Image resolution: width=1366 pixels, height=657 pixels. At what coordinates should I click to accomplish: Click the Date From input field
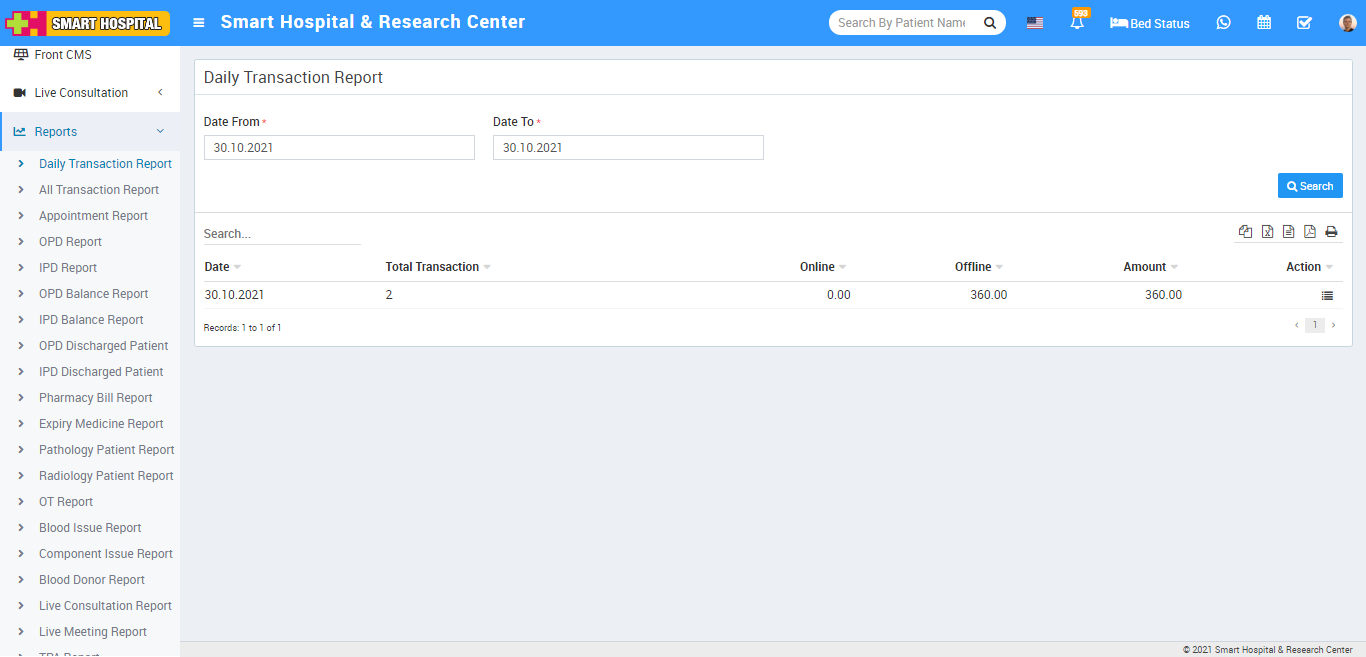pyautogui.click(x=339, y=148)
